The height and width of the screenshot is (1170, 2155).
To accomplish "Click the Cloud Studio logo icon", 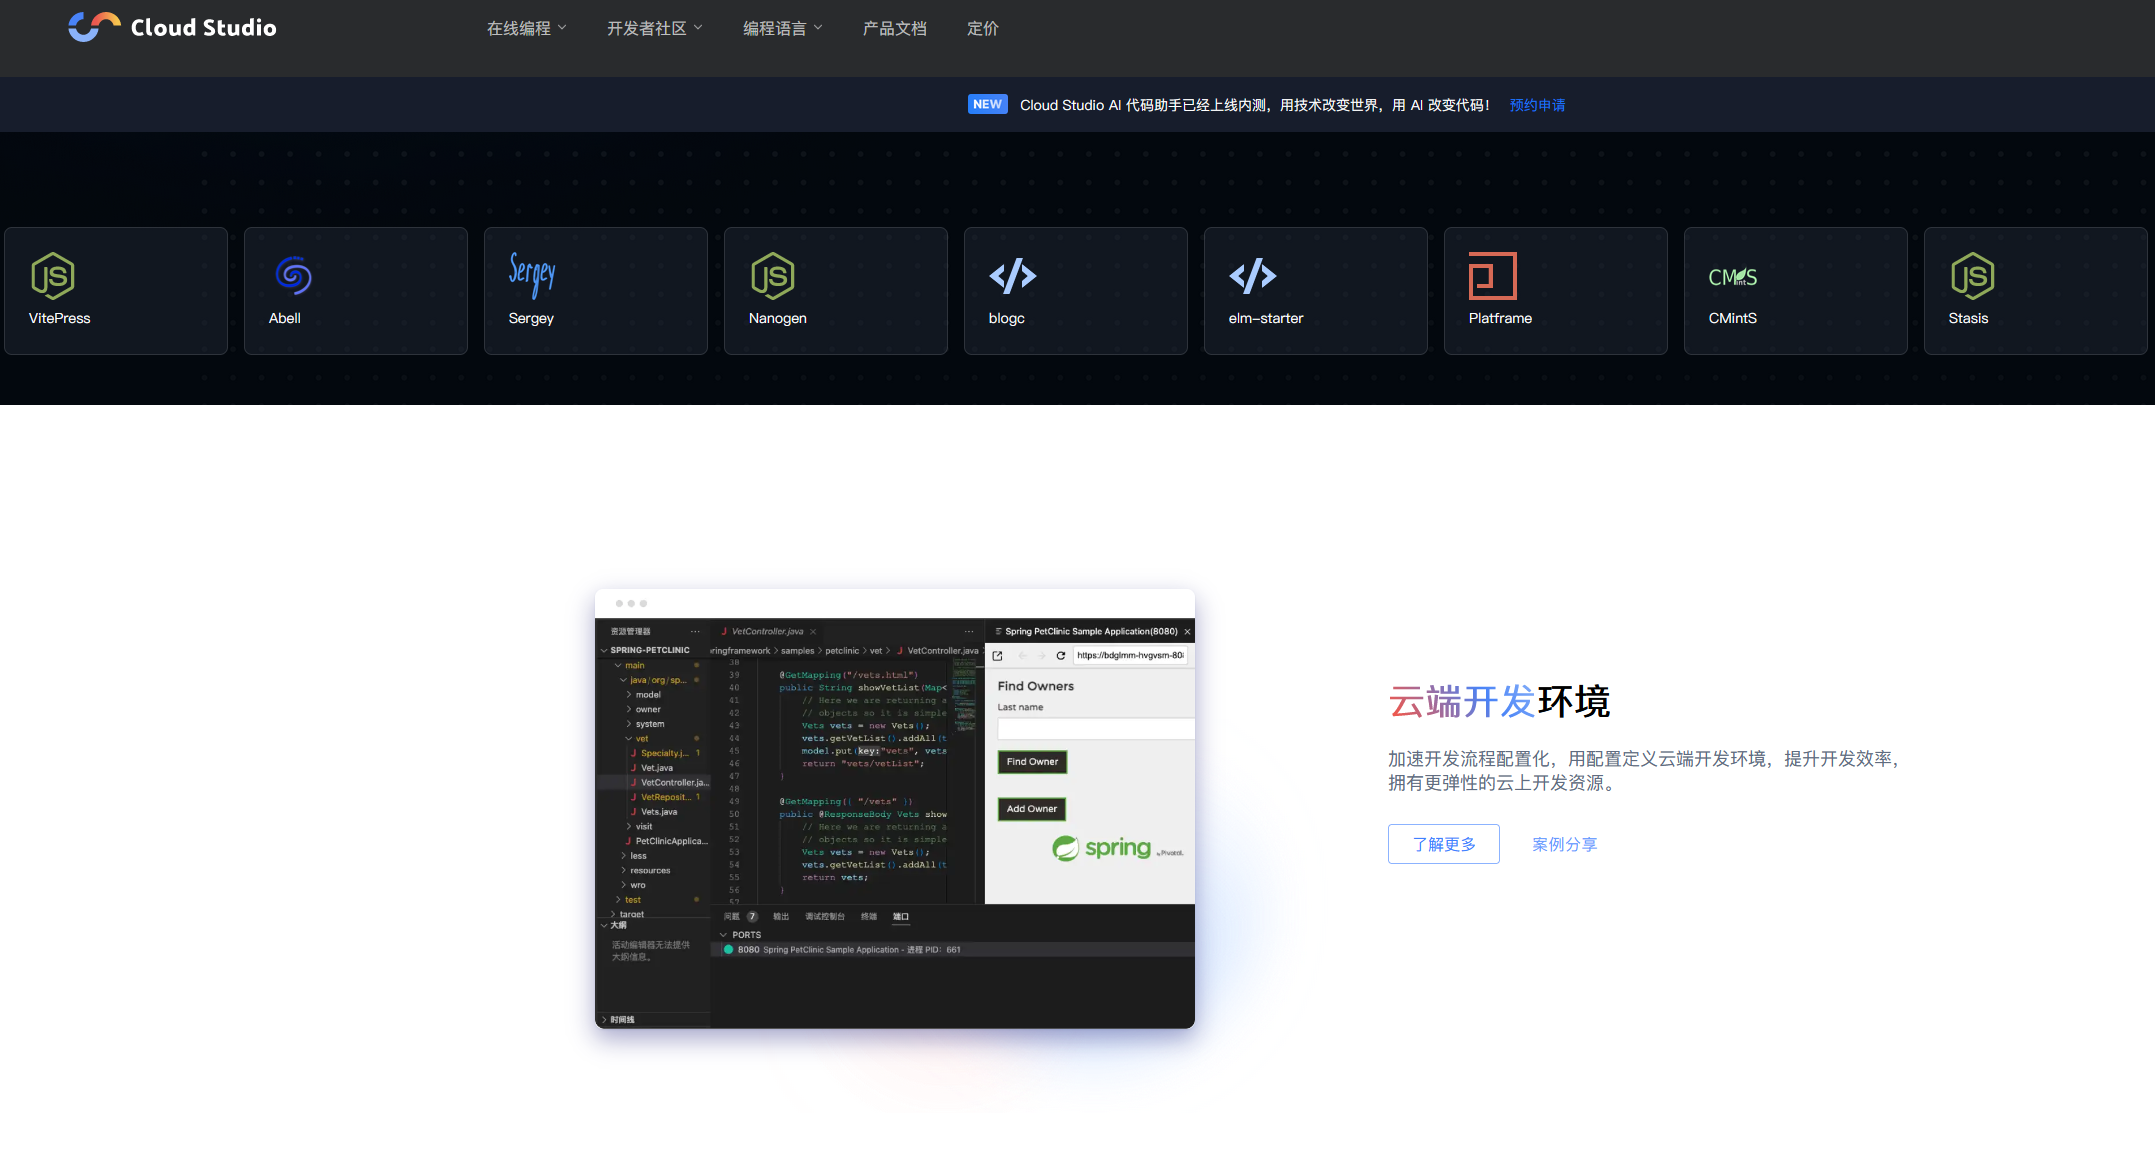I will point(94,27).
